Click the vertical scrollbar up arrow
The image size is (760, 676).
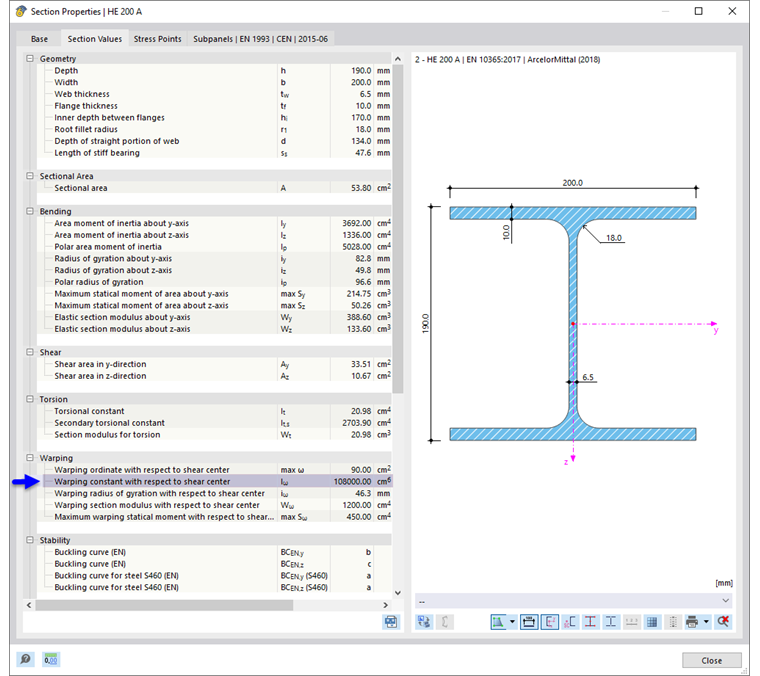[398, 59]
